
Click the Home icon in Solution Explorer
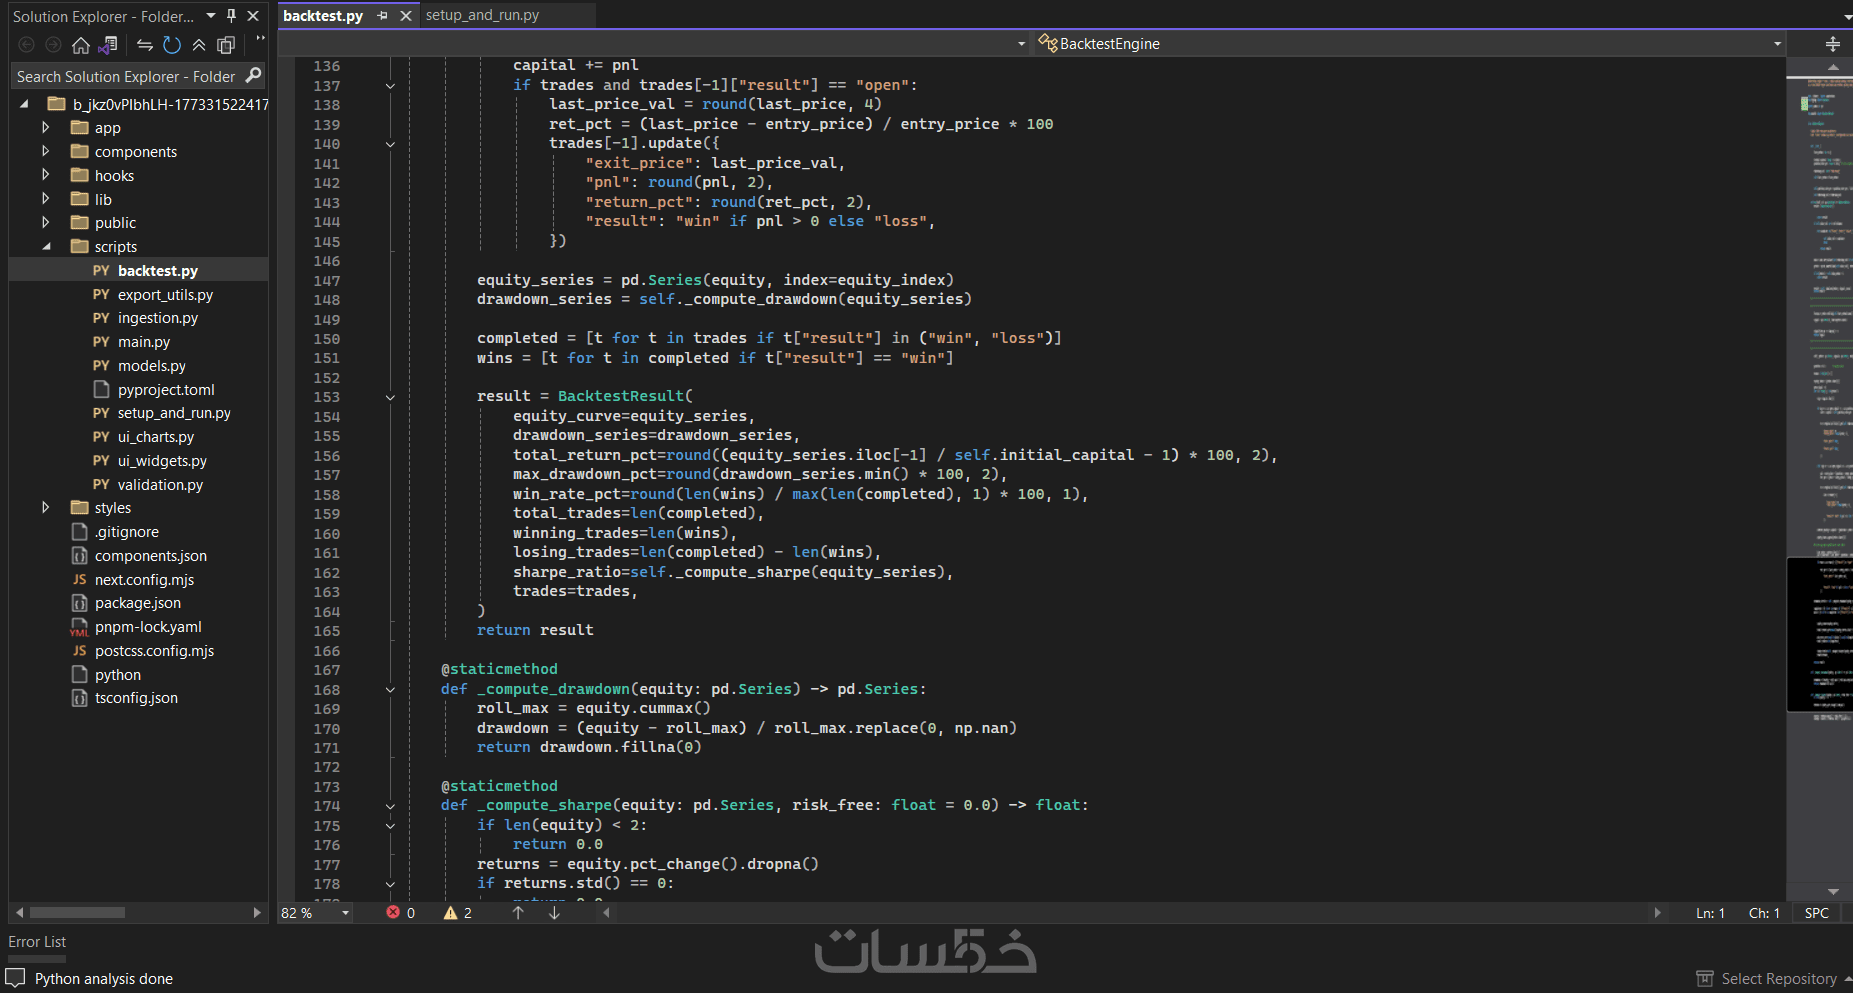point(81,45)
